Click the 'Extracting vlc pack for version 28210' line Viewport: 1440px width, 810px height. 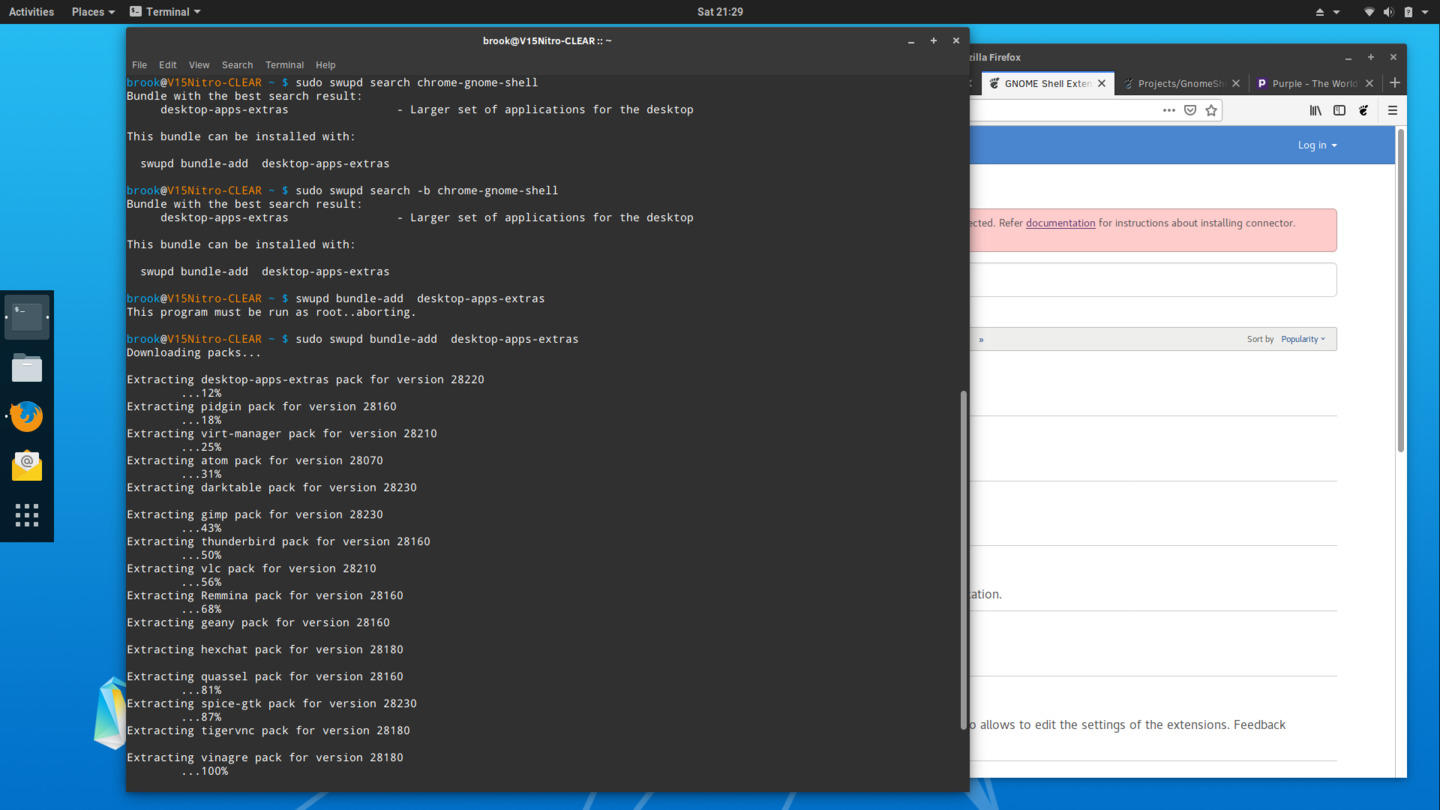point(252,569)
